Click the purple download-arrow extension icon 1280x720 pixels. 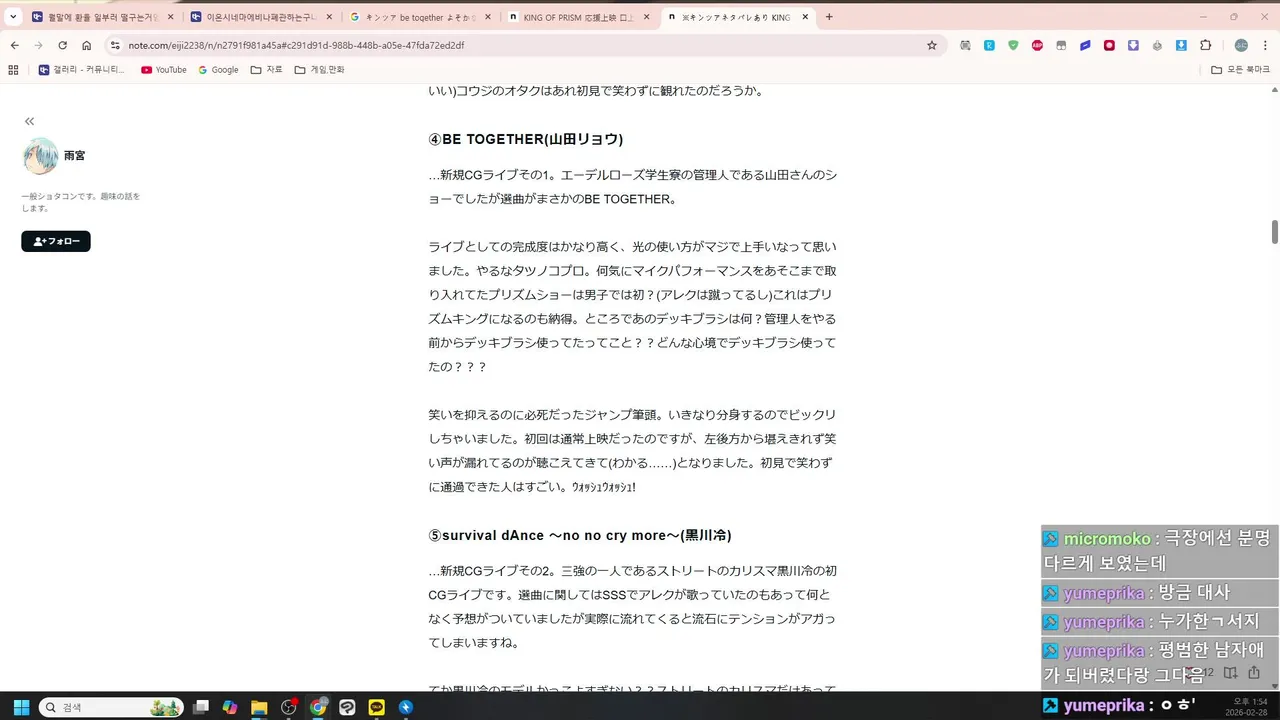click(x=1133, y=45)
